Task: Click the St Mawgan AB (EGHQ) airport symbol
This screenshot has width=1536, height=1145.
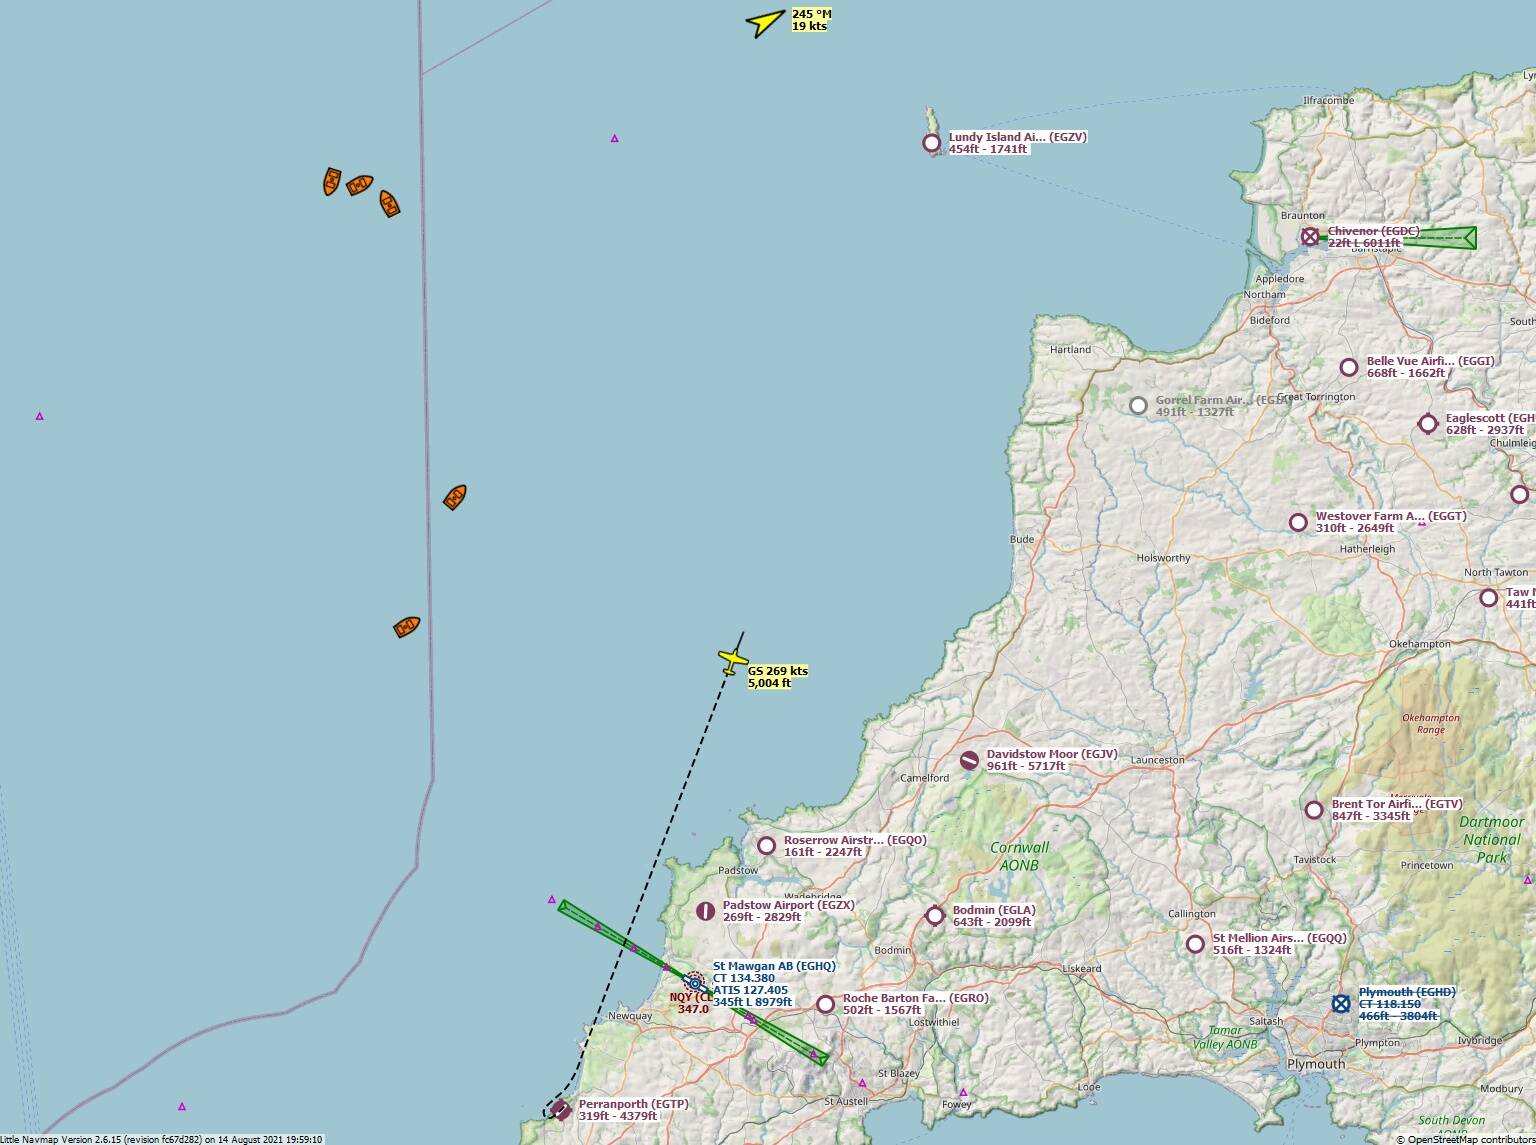Action: tap(695, 983)
